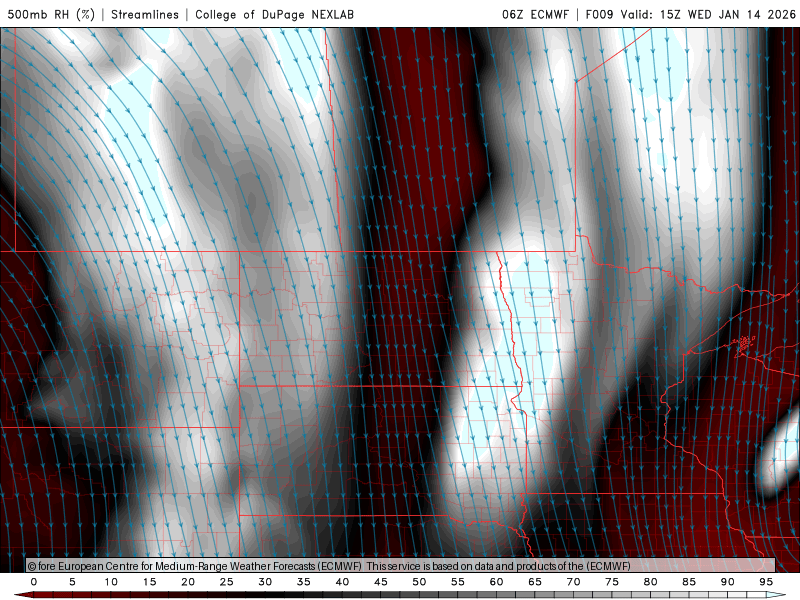The width and height of the screenshot is (800, 600).
Task: Click colorbar label '45'
Action: [381, 582]
